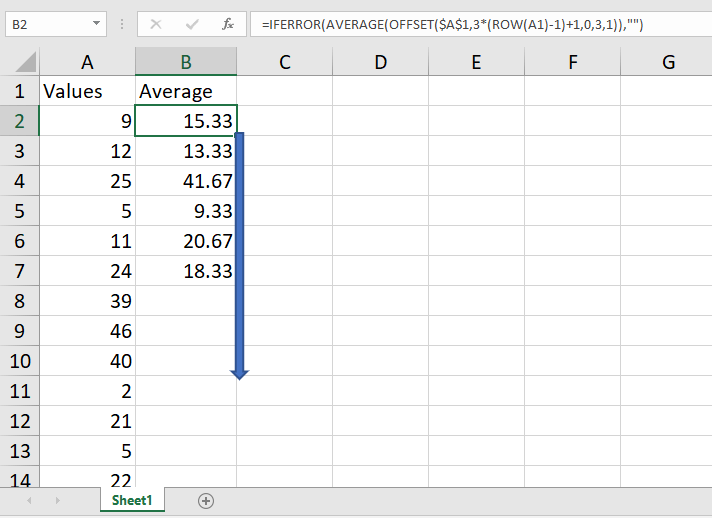Select column C header
The height and width of the screenshot is (518, 712).
(285, 62)
